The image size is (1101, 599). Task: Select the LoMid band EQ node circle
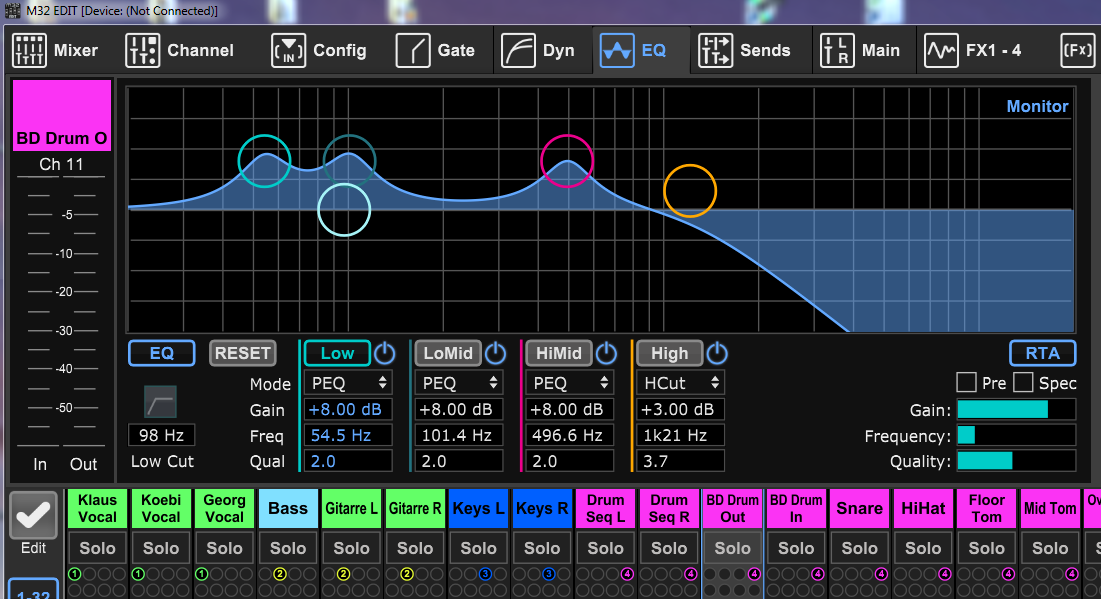350,161
